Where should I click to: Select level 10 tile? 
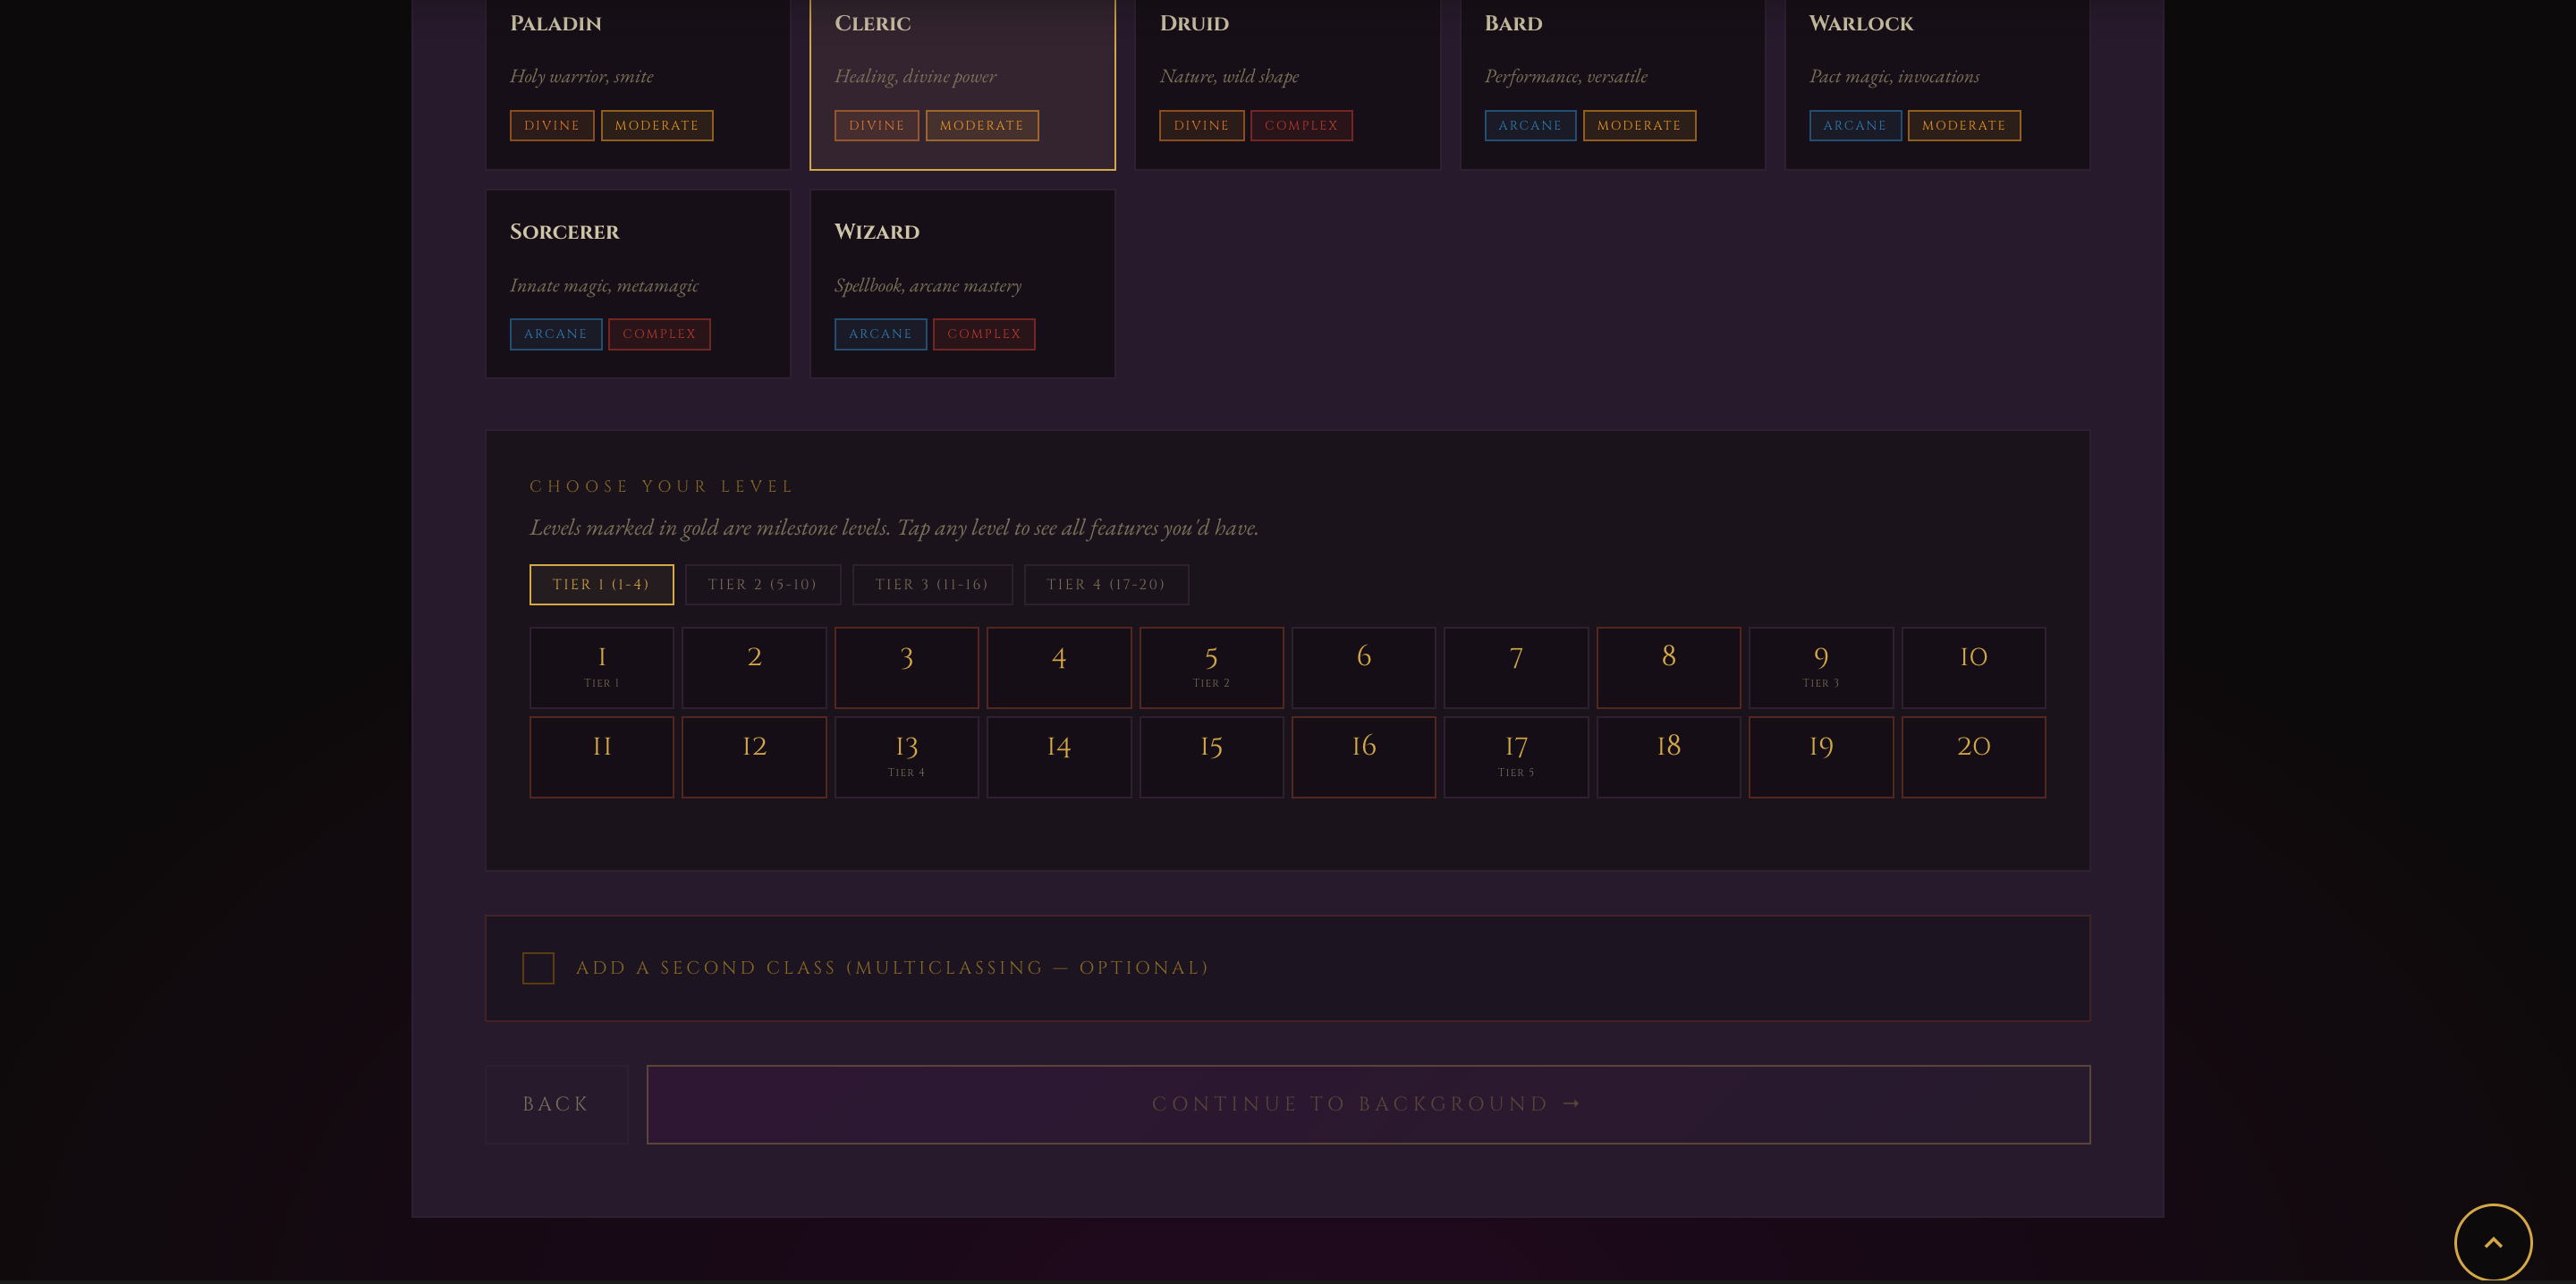[1973, 668]
